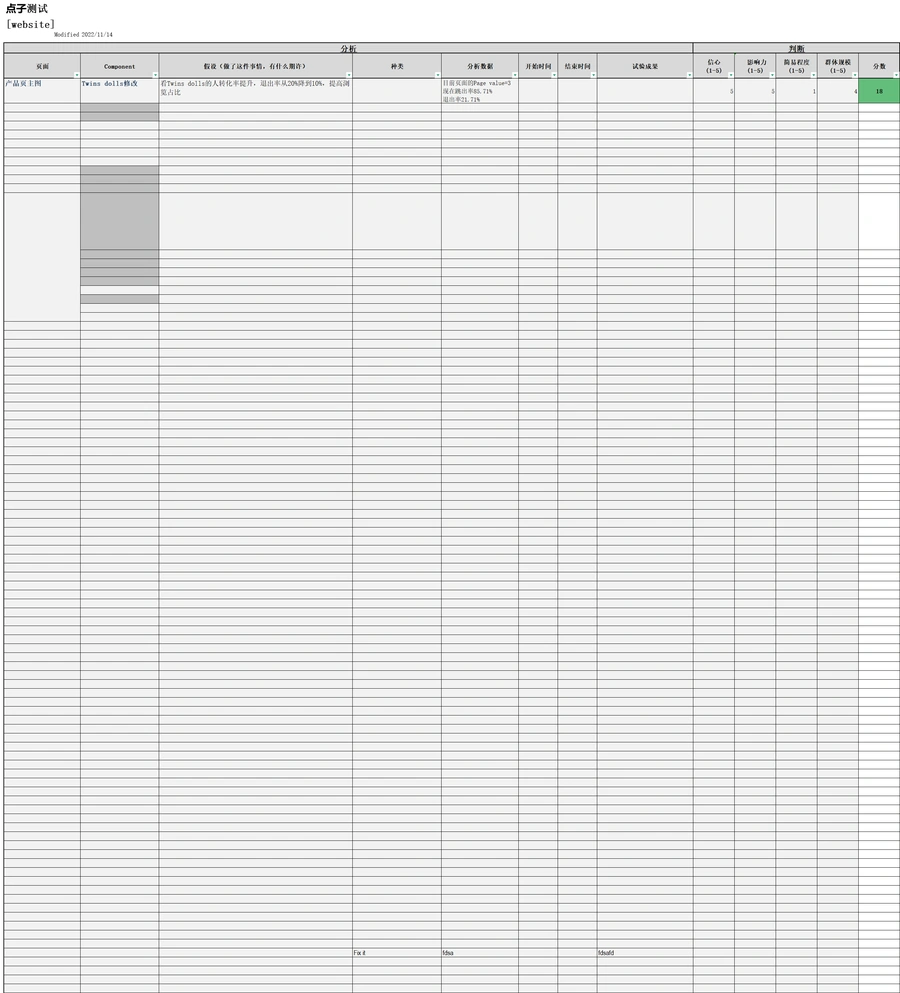The image size is (900, 993).
Task: Select the 群体规模 value cell showing 4
Action: tap(838, 91)
